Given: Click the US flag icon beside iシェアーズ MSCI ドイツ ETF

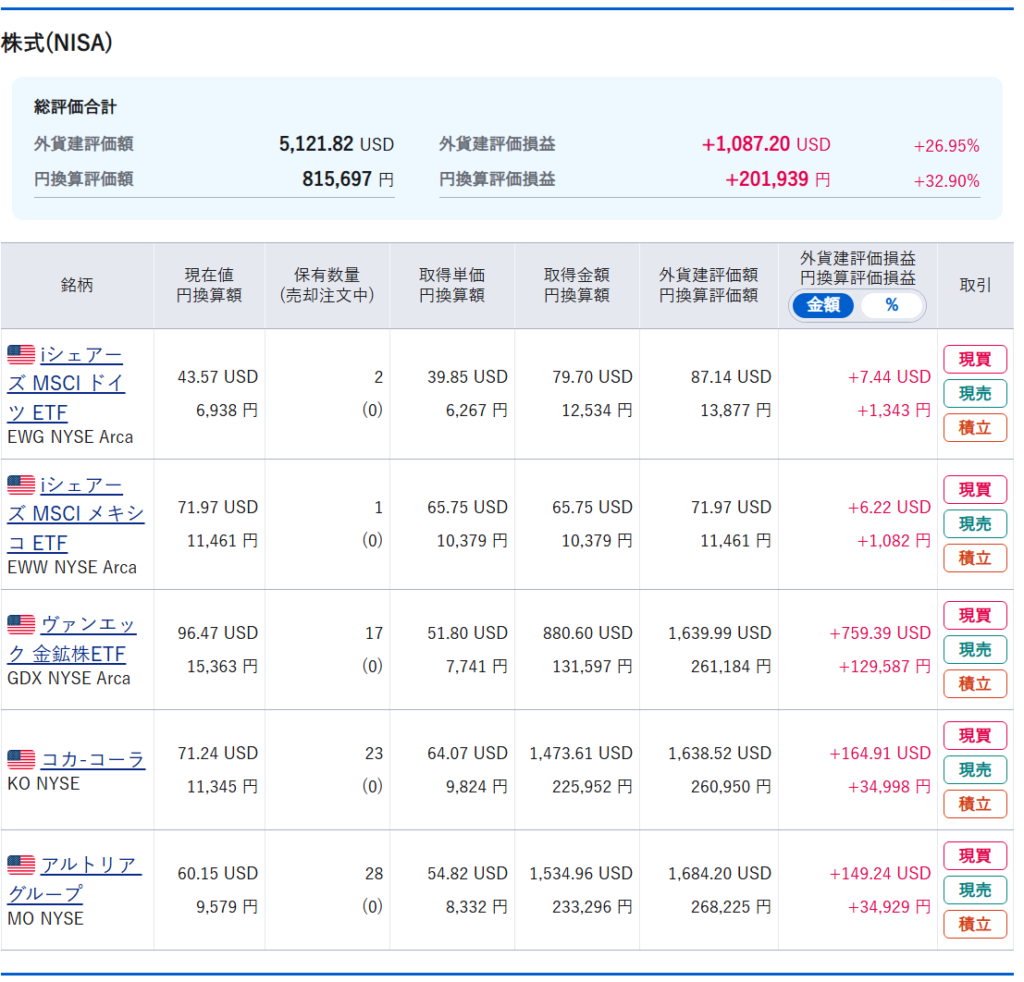Looking at the screenshot, I should pyautogui.click(x=21, y=354).
